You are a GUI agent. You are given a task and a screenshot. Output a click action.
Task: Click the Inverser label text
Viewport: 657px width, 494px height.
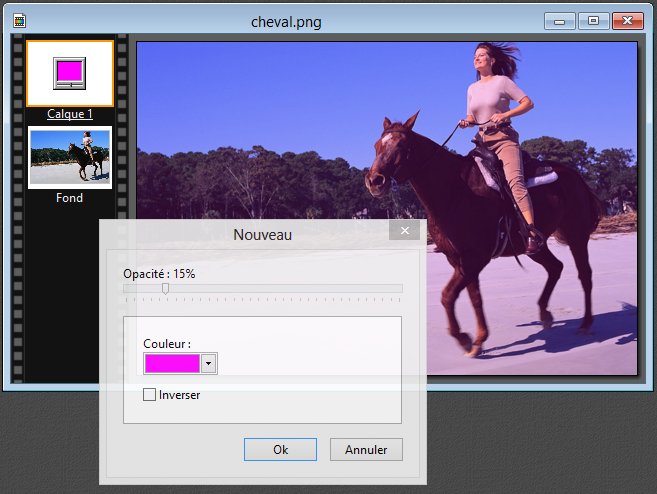[180, 395]
